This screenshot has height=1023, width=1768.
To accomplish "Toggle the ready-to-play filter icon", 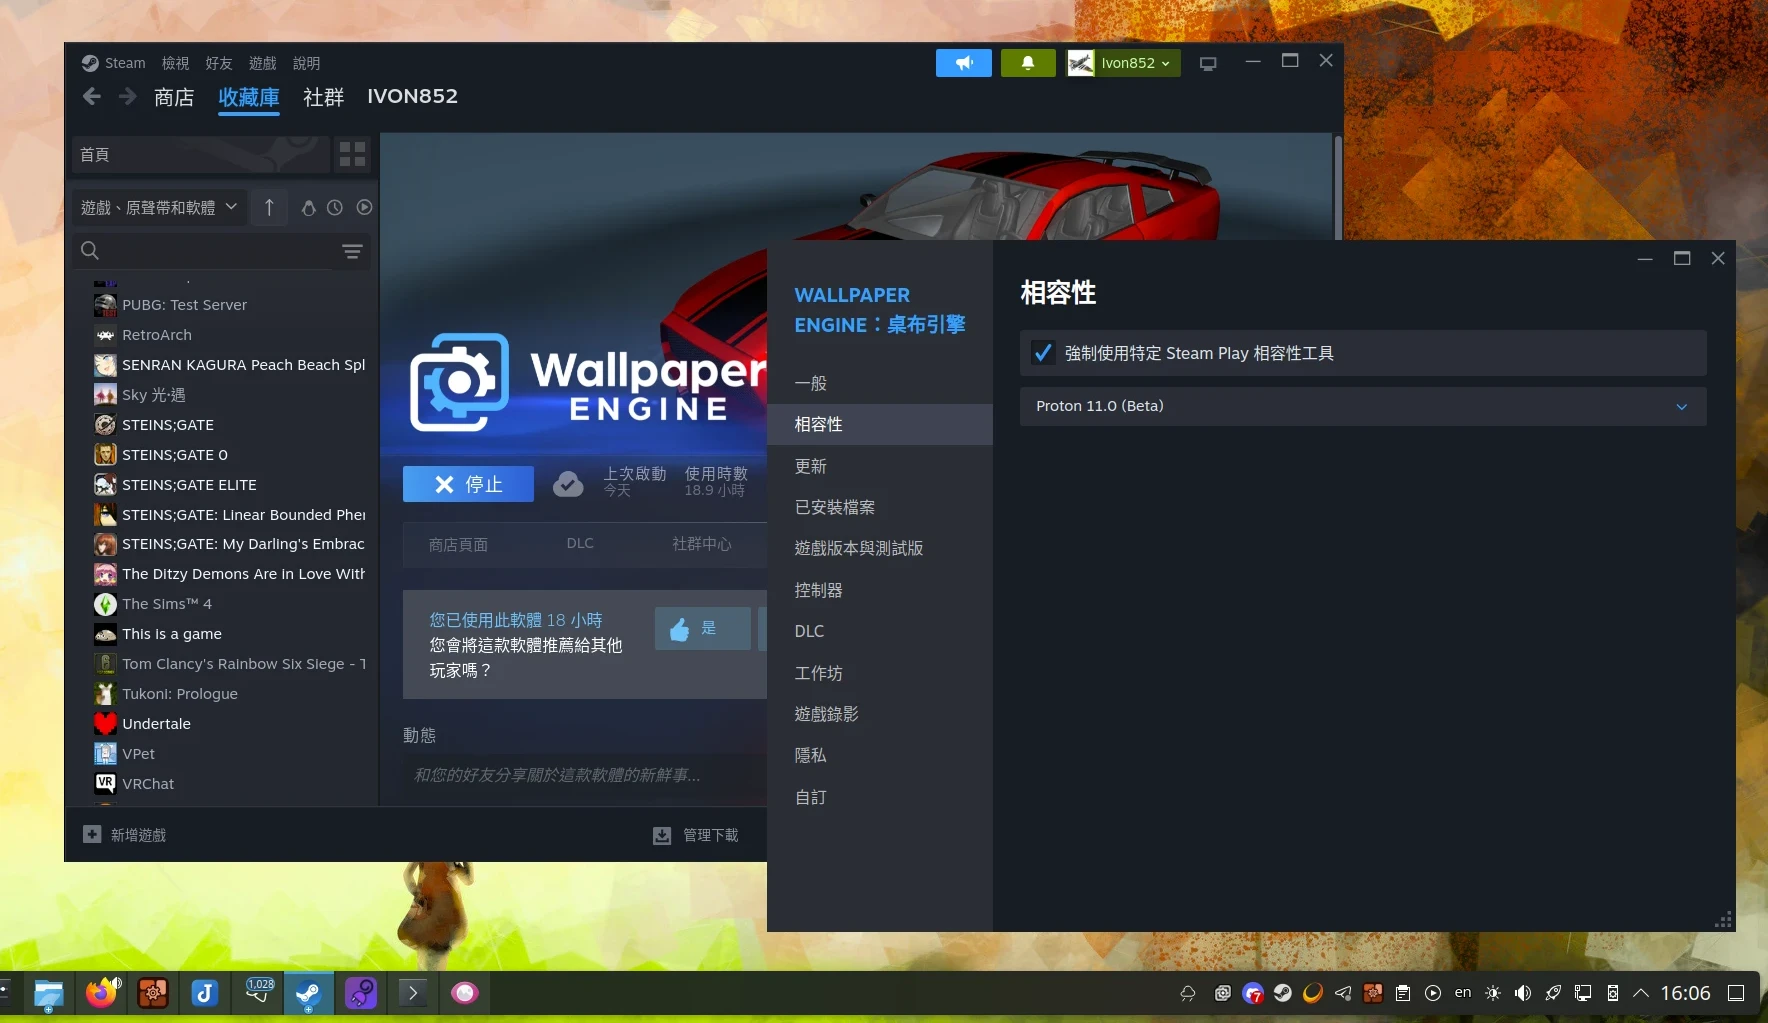I will (x=364, y=207).
